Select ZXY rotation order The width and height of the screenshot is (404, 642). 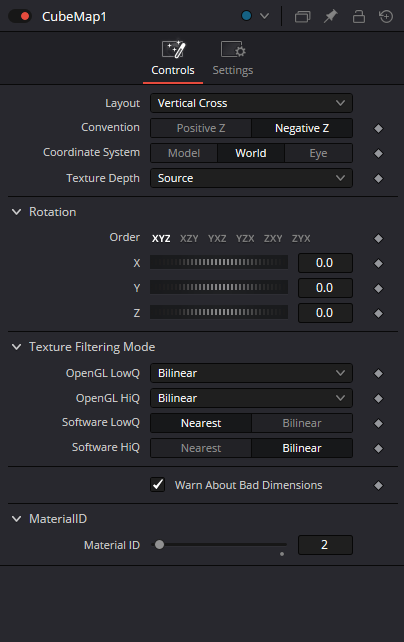[x=273, y=238]
